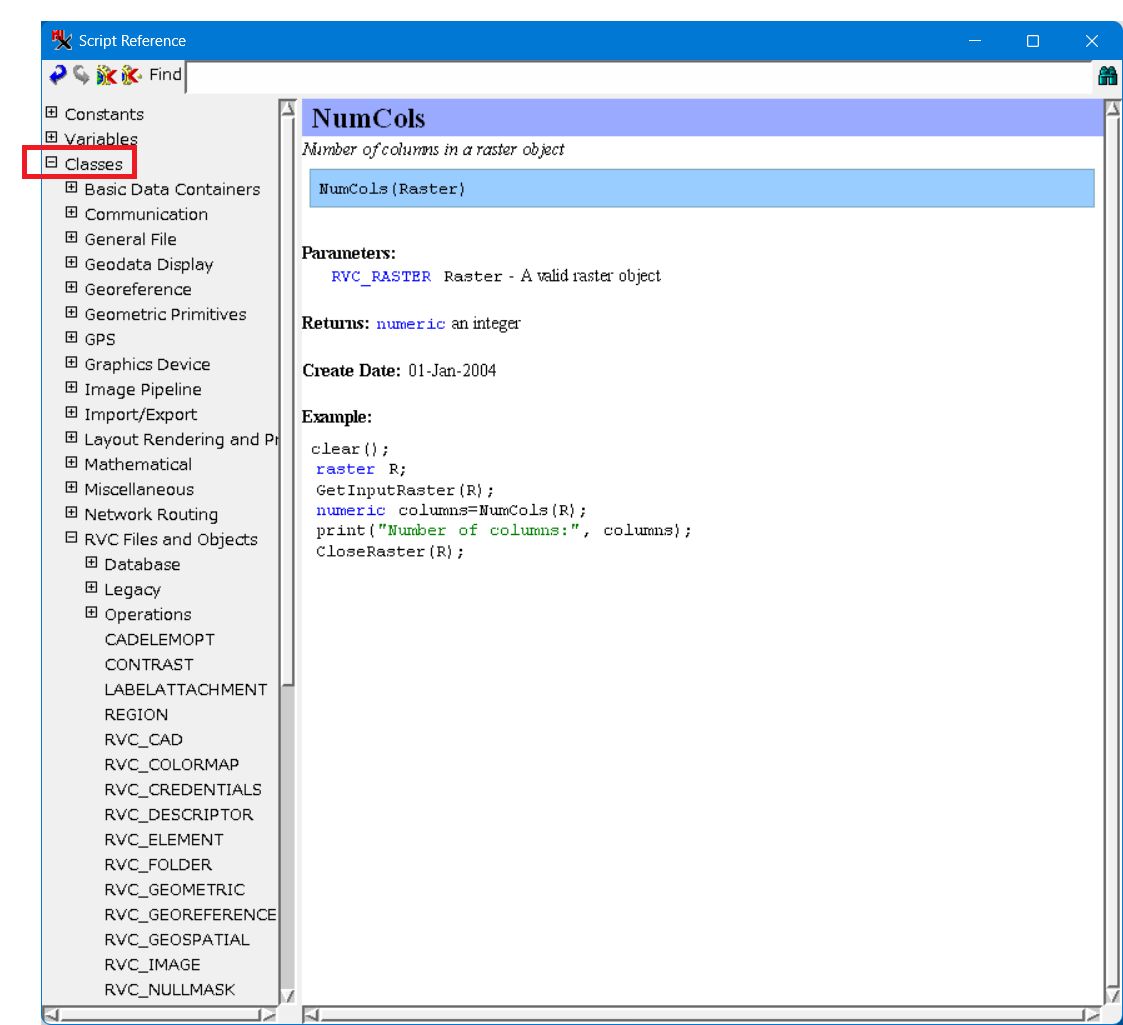Expand the Basic Data Containers node
Viewport: 1123px width, 1025px height.
(x=71, y=189)
